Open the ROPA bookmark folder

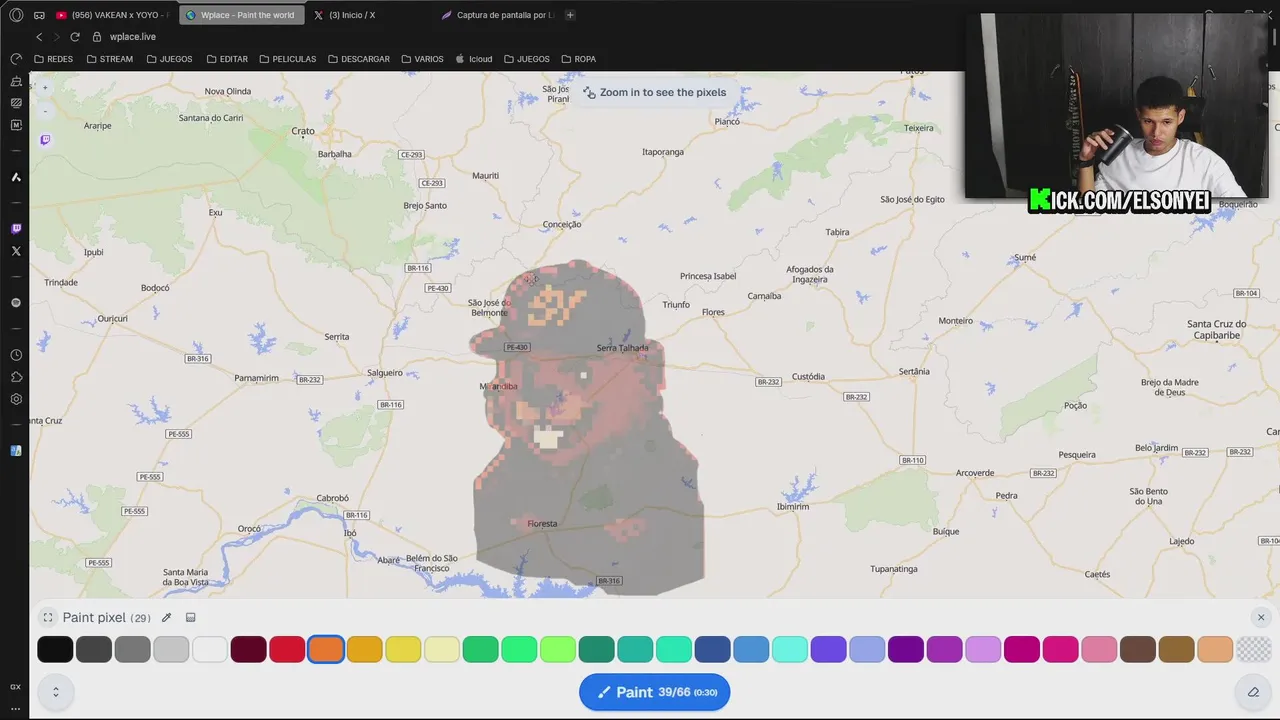click(x=579, y=59)
